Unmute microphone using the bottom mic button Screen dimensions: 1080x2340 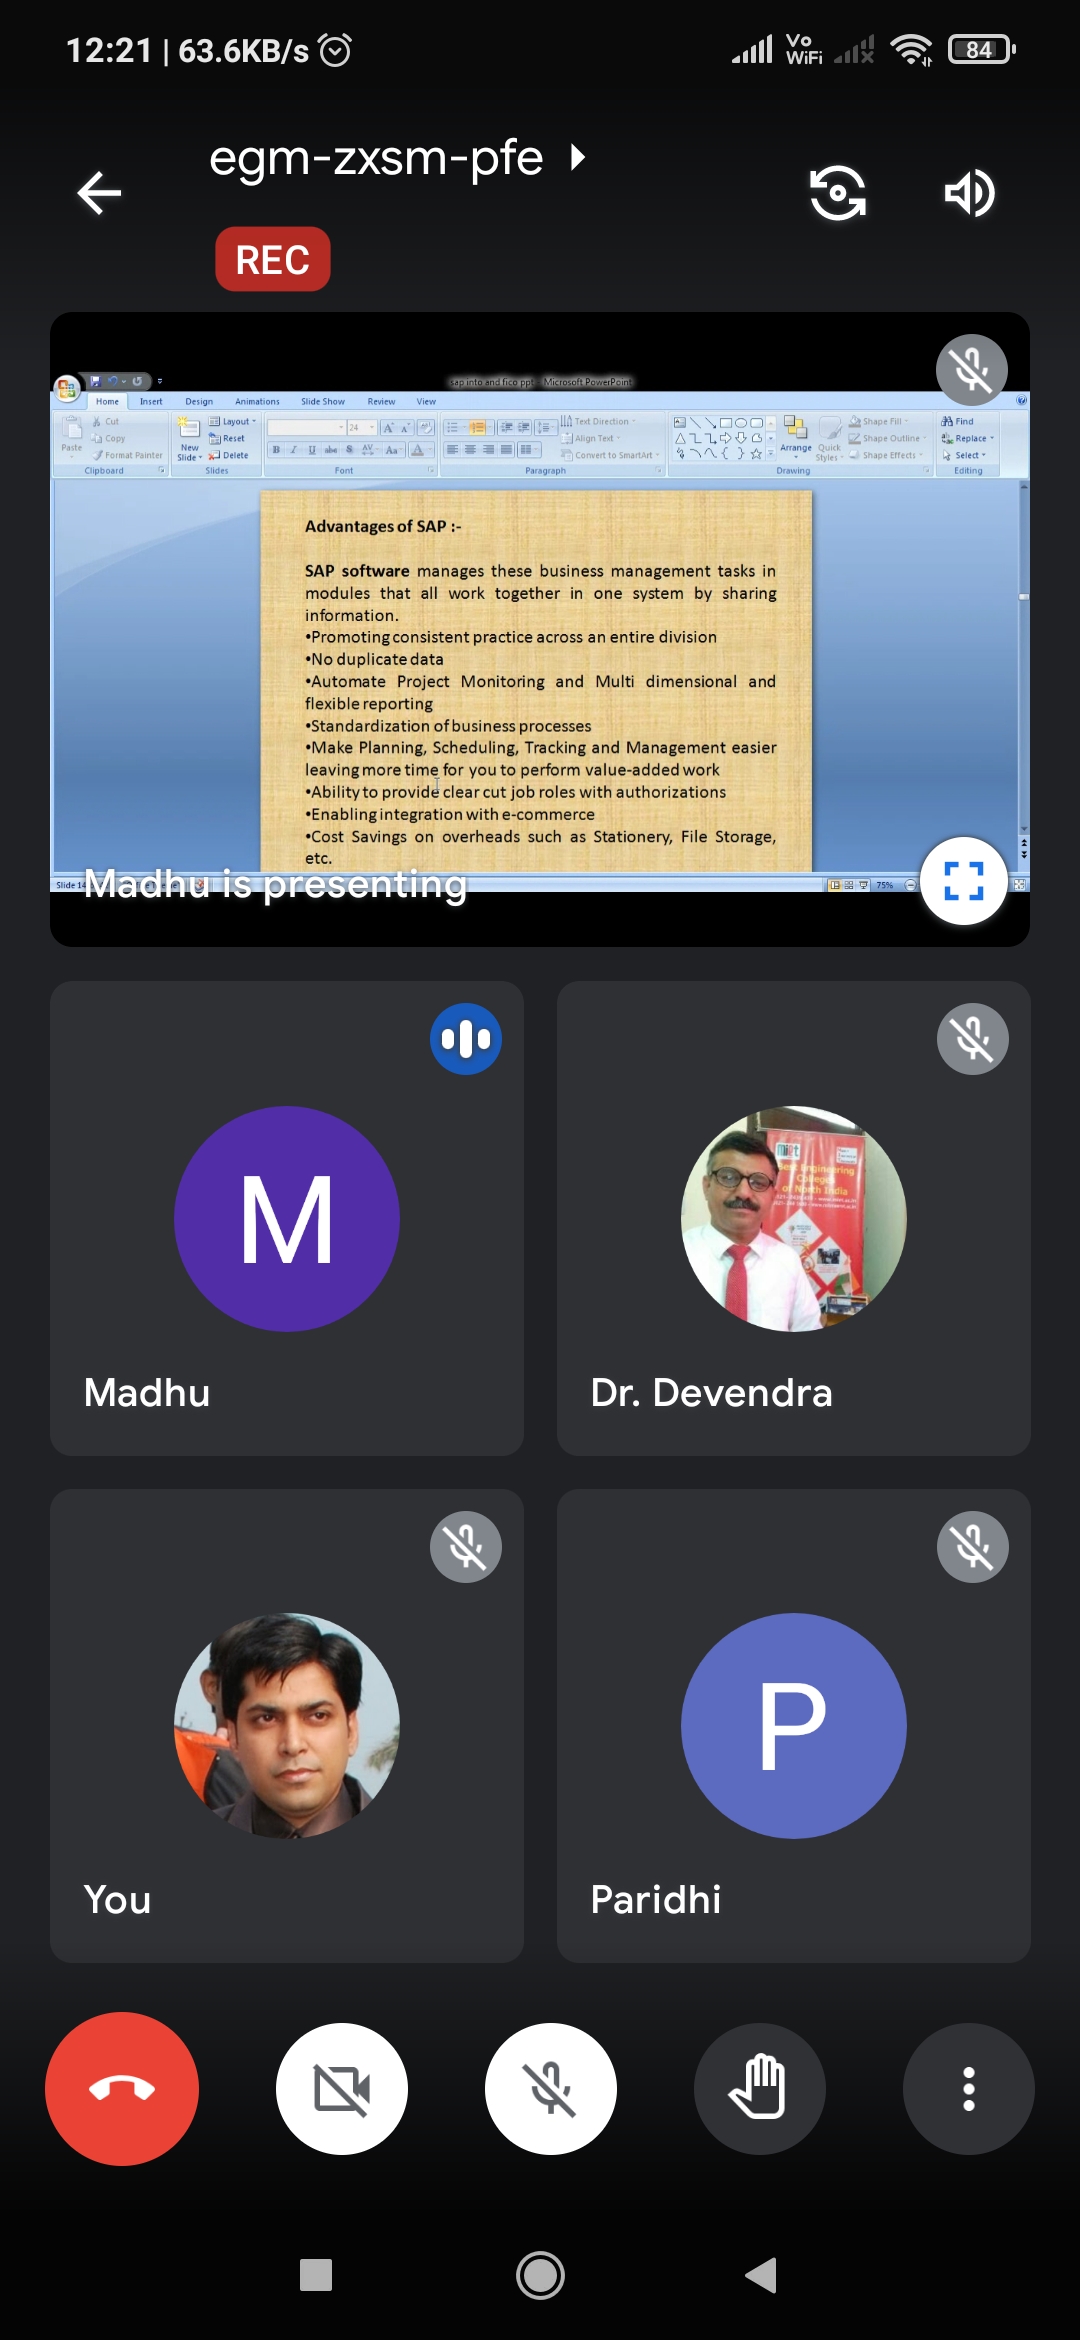coord(550,2088)
